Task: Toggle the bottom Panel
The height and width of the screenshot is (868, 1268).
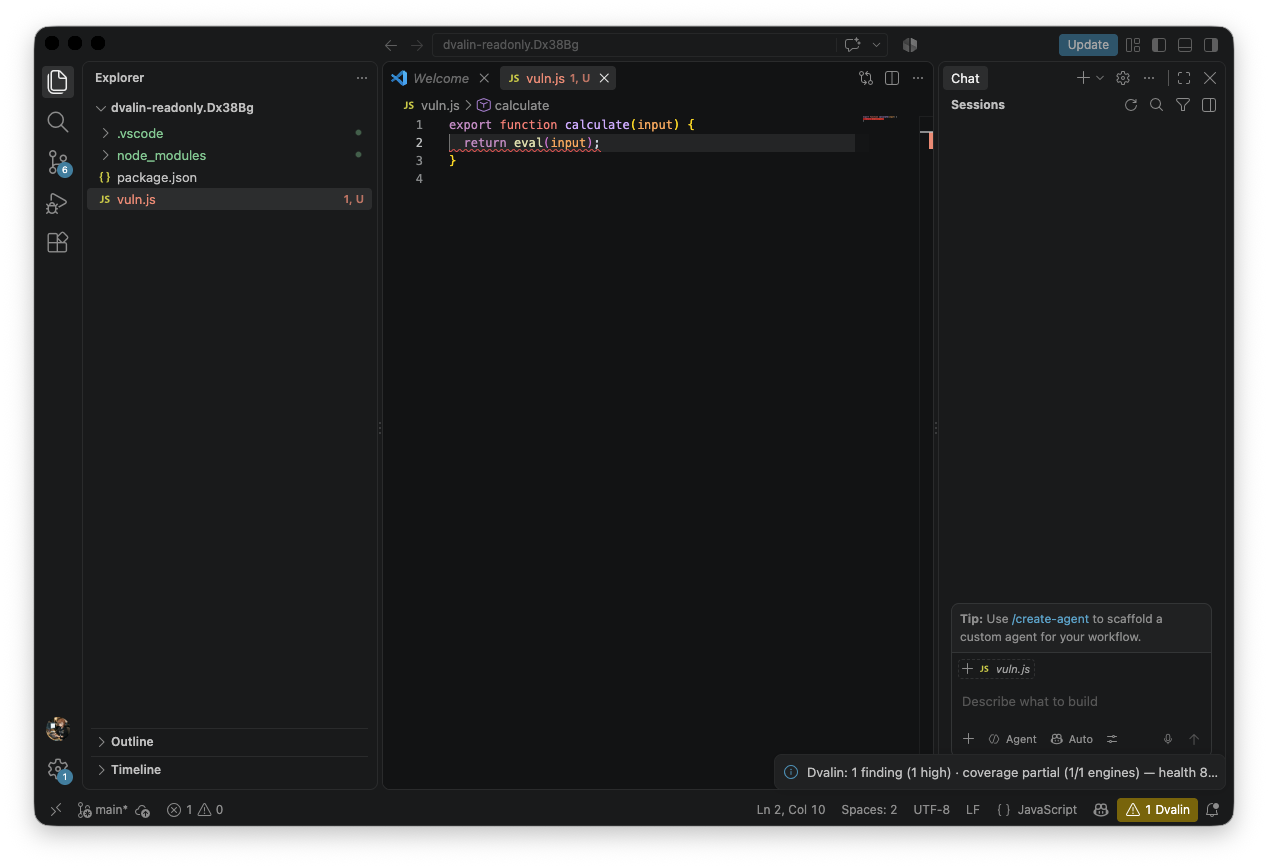Action: 1185,45
